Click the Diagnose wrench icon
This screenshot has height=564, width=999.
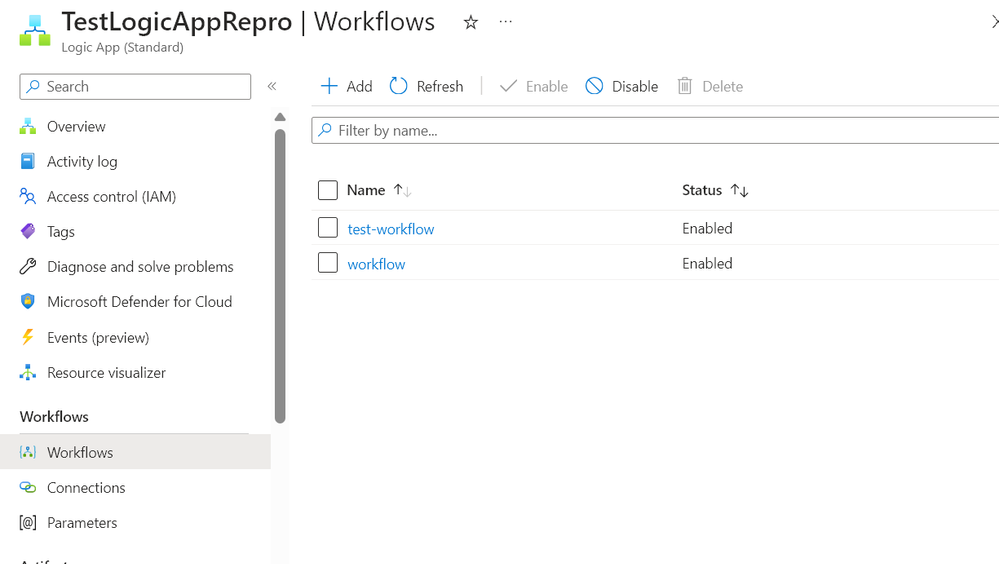click(27, 266)
